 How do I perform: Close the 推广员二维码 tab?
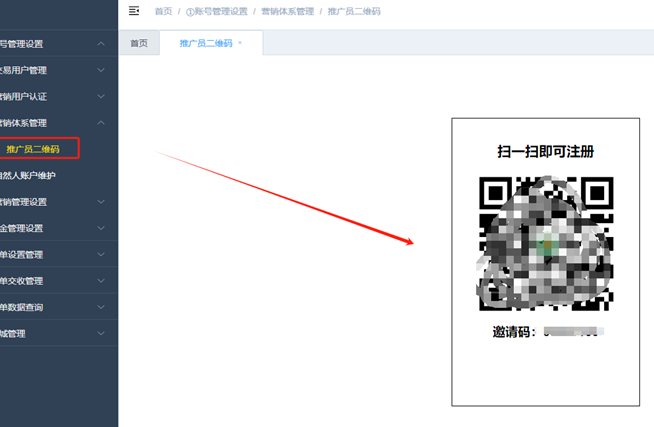click(240, 44)
